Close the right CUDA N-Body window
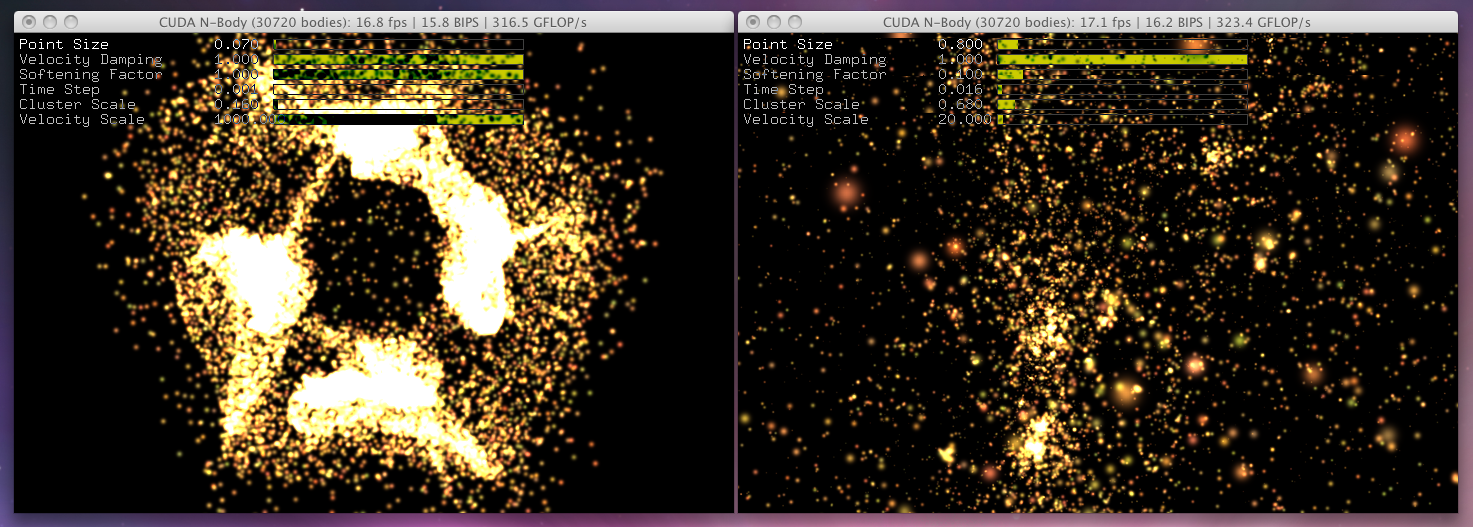This screenshot has width=1473, height=527. pyautogui.click(x=752, y=22)
